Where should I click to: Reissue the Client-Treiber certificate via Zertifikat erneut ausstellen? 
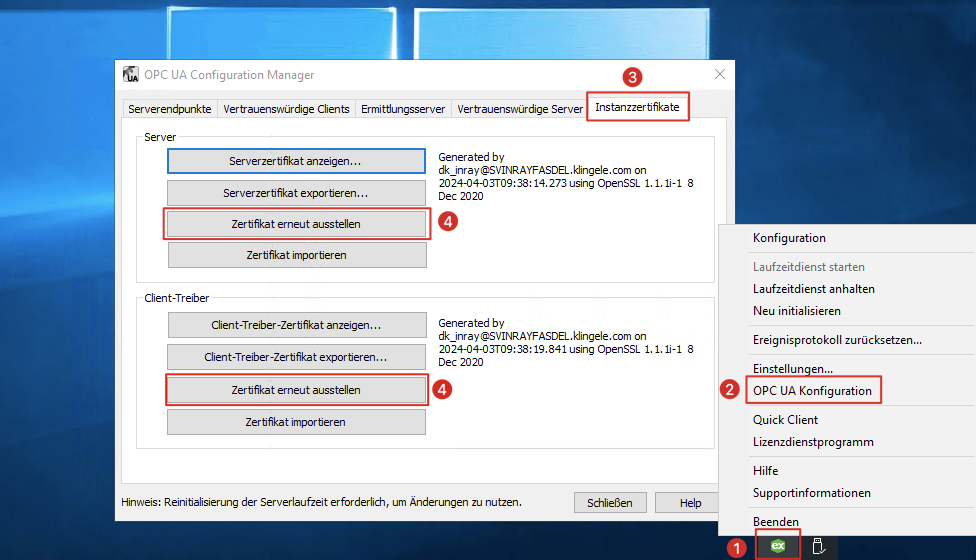click(296, 390)
